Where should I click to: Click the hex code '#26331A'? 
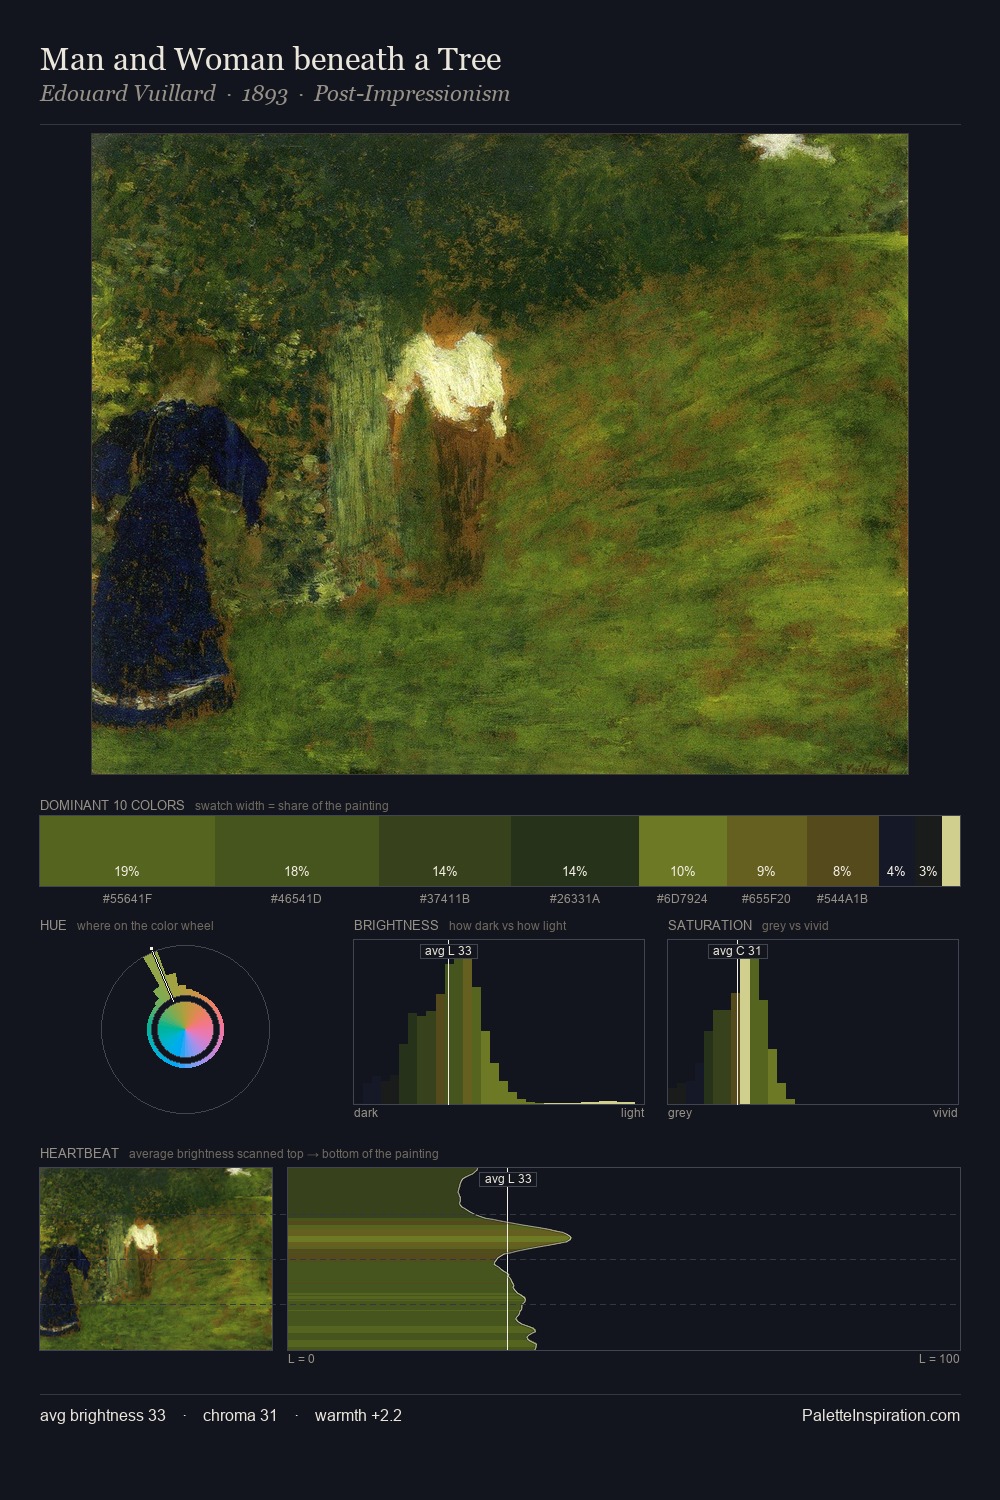point(575,899)
